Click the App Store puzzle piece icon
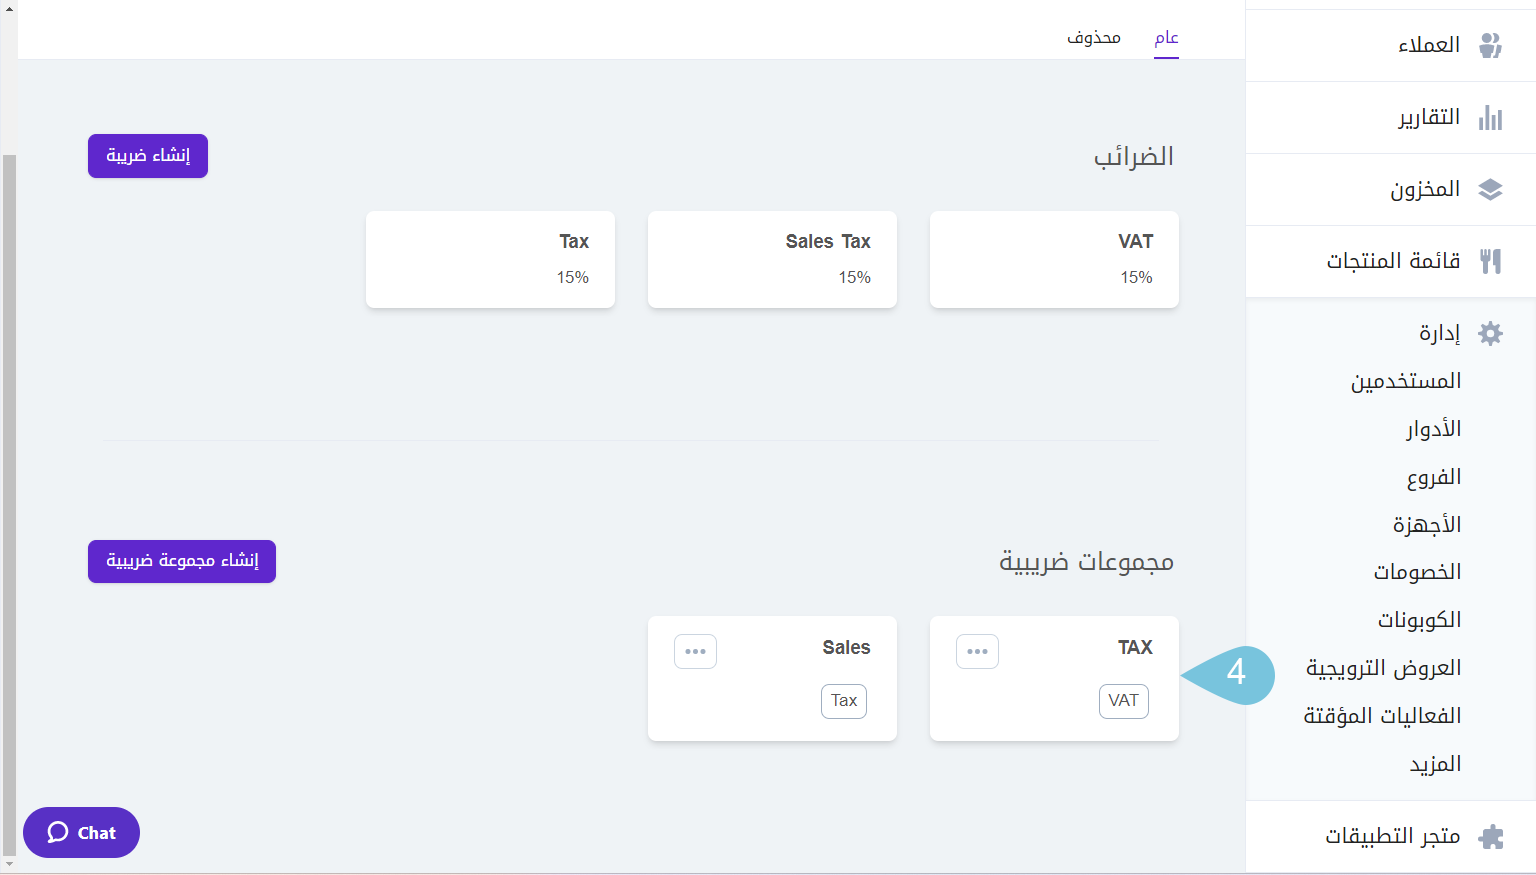Viewport: 1536px width, 875px height. coord(1490,837)
